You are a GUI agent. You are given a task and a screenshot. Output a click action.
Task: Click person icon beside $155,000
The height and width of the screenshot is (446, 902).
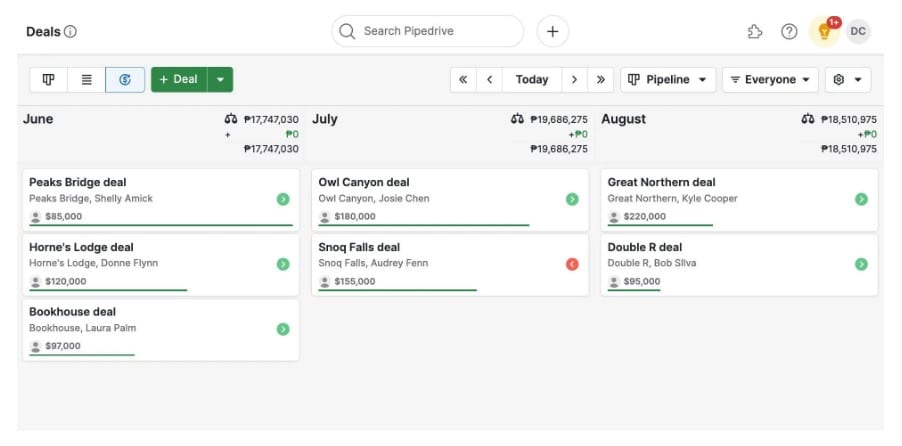(325, 282)
